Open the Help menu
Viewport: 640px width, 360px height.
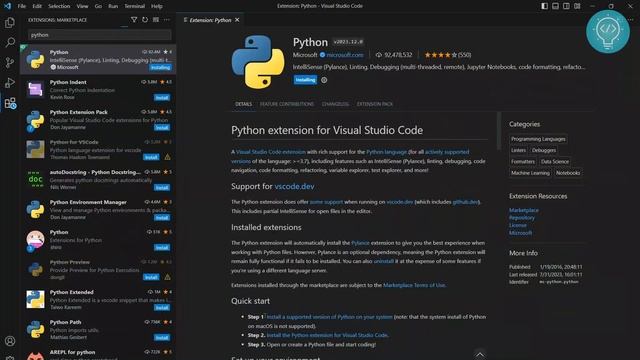click(x=157, y=6)
